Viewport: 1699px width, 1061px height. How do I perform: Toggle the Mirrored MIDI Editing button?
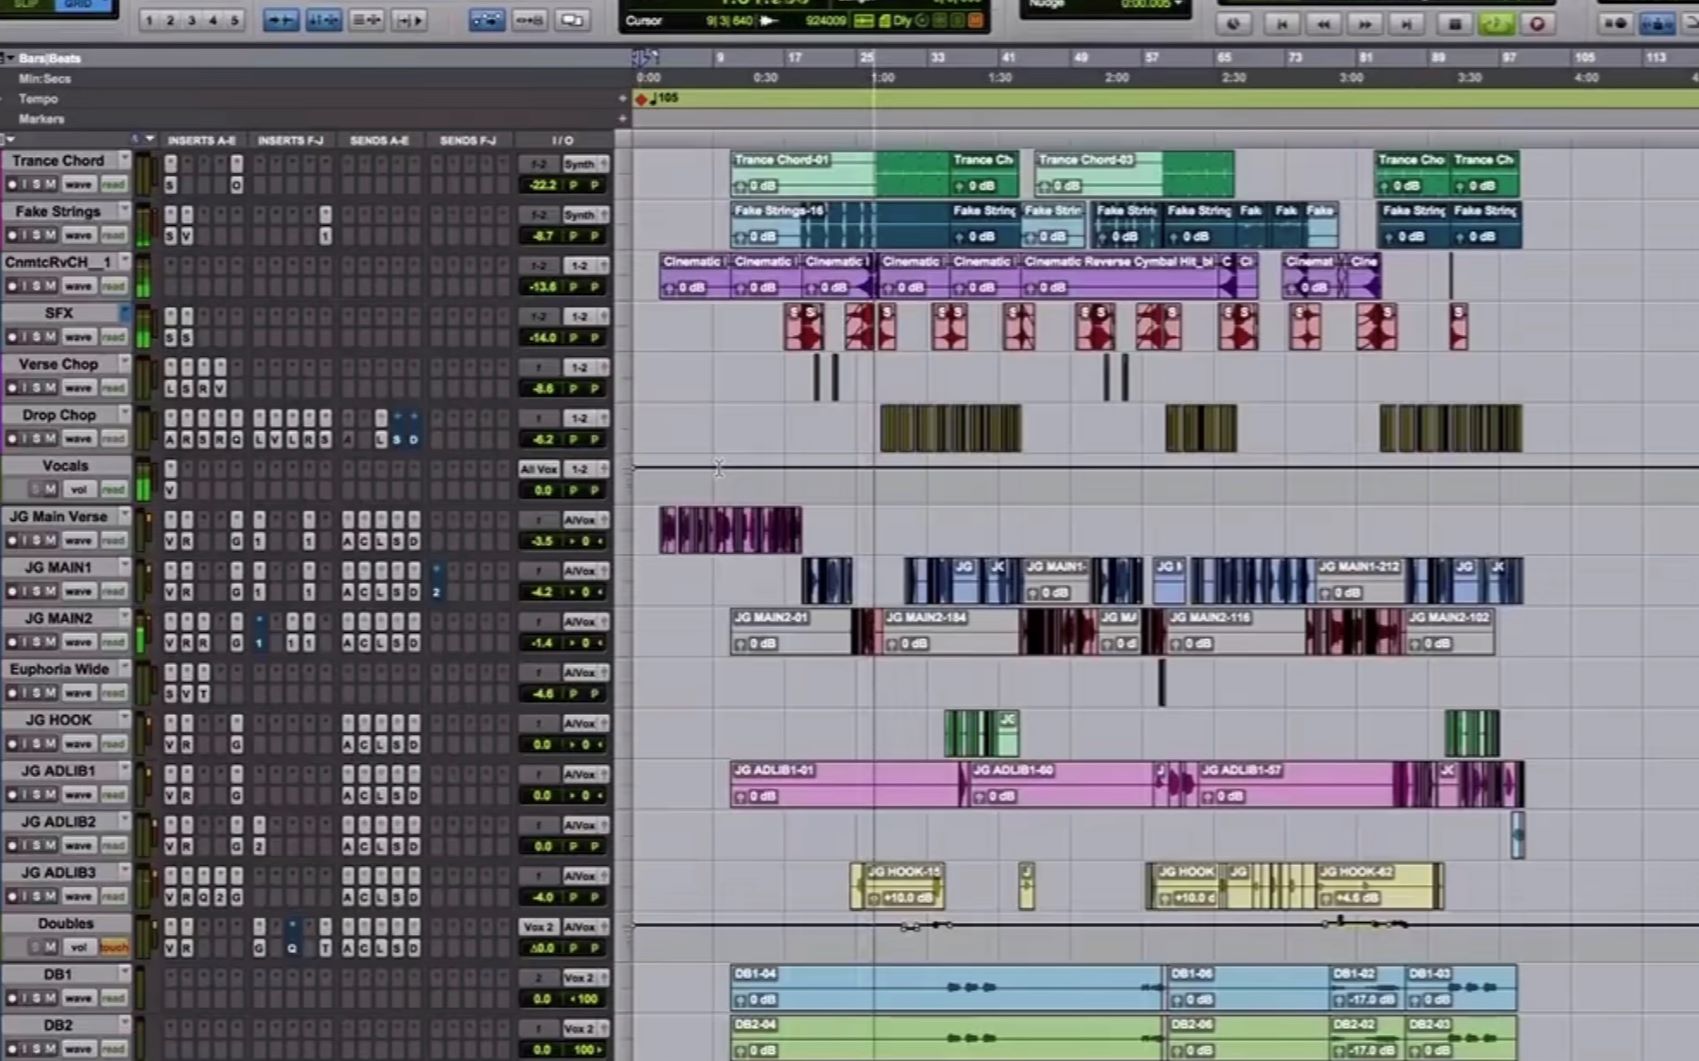pos(529,20)
